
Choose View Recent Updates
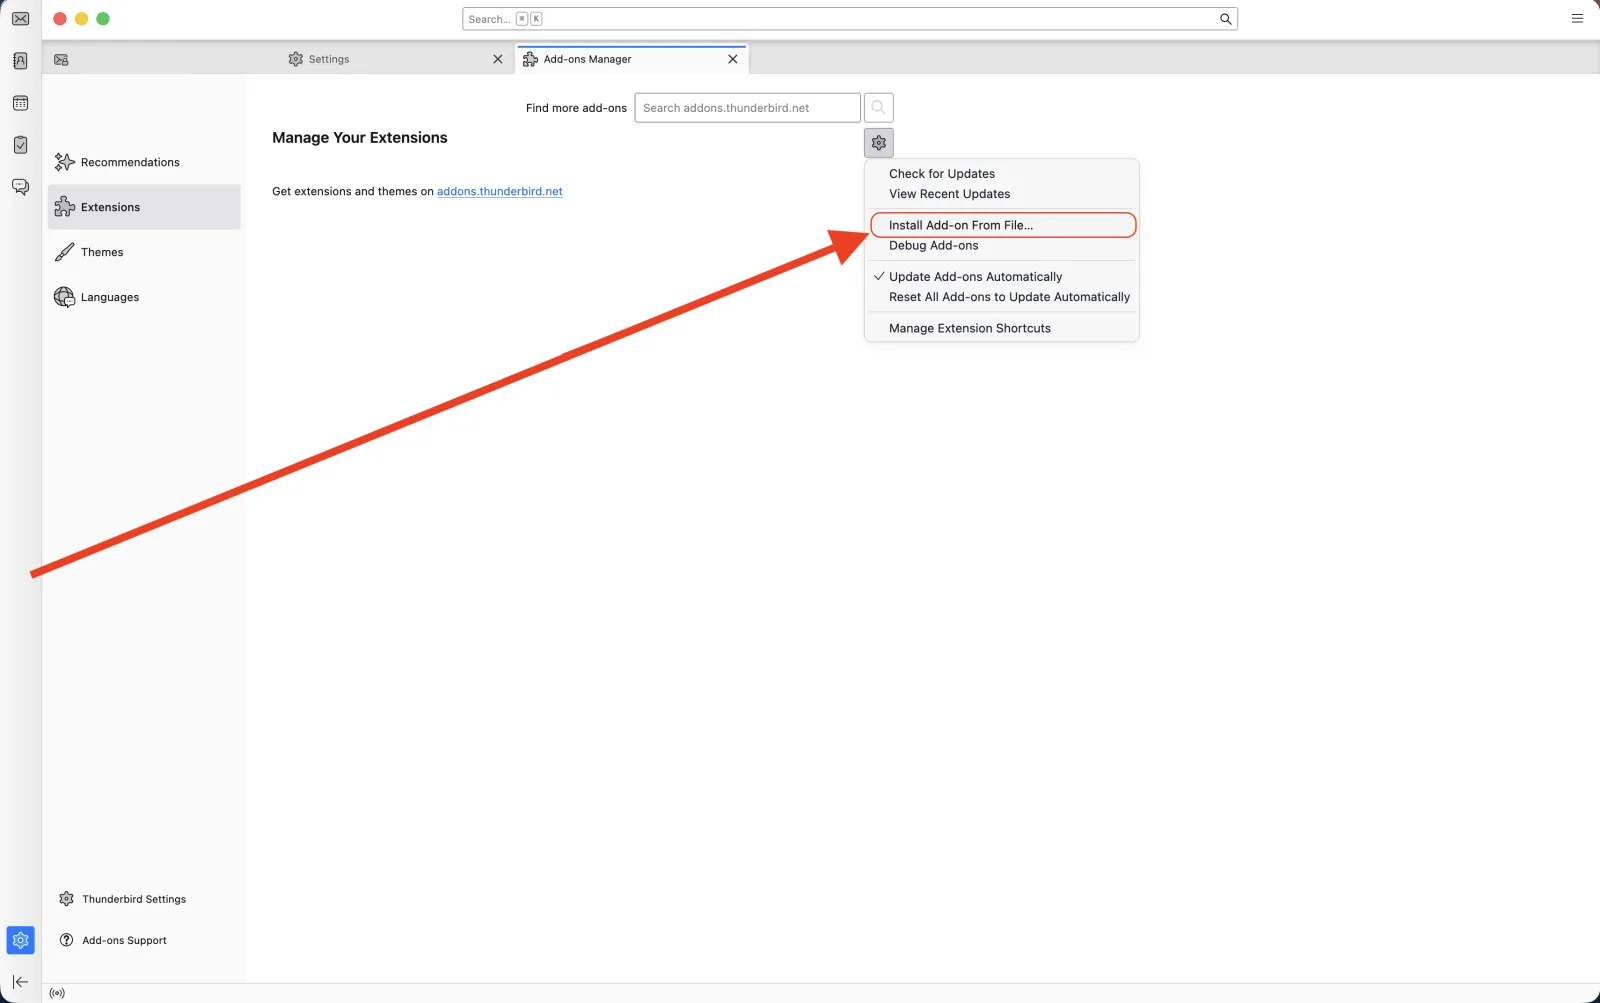[1001, 194]
